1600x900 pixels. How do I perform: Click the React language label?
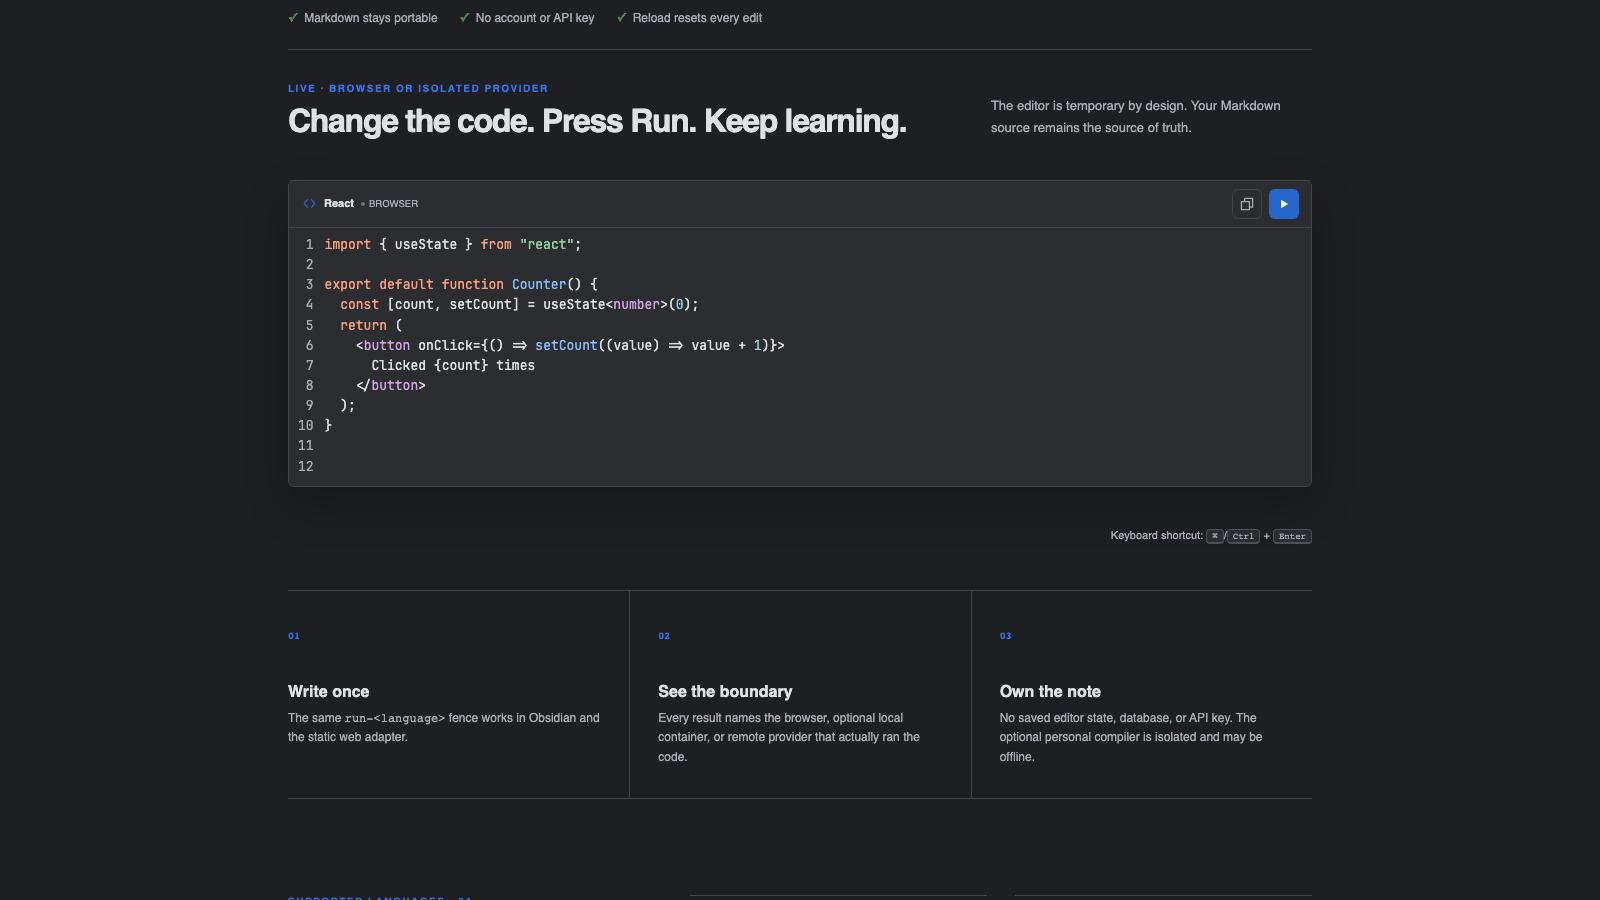click(339, 203)
